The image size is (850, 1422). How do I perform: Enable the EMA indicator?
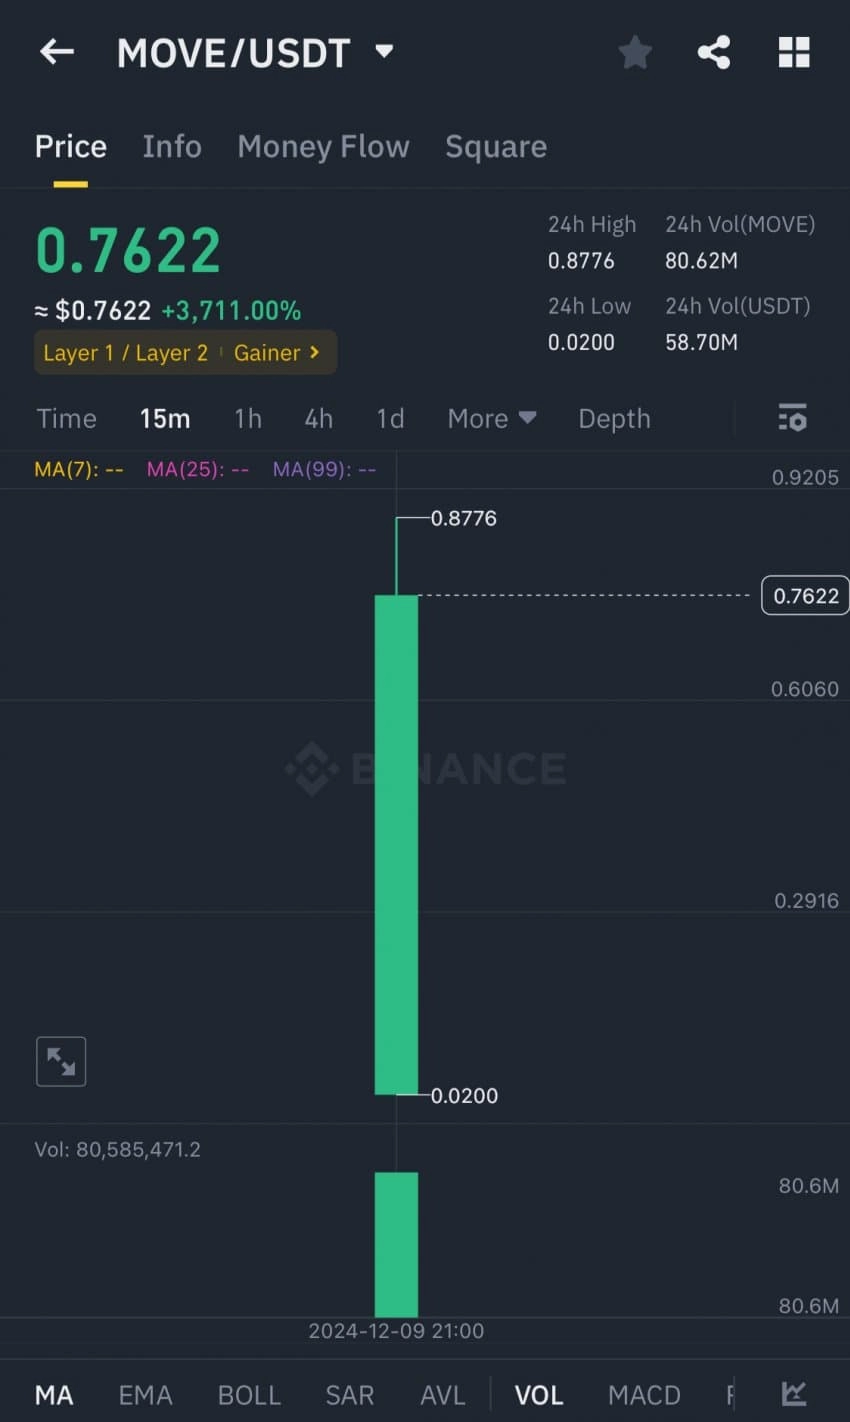[146, 1395]
